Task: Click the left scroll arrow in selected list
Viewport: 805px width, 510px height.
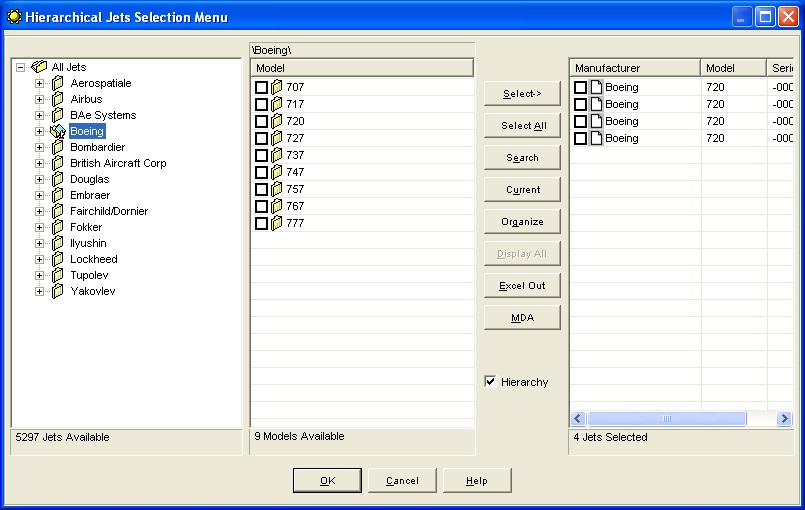Action: coord(578,419)
